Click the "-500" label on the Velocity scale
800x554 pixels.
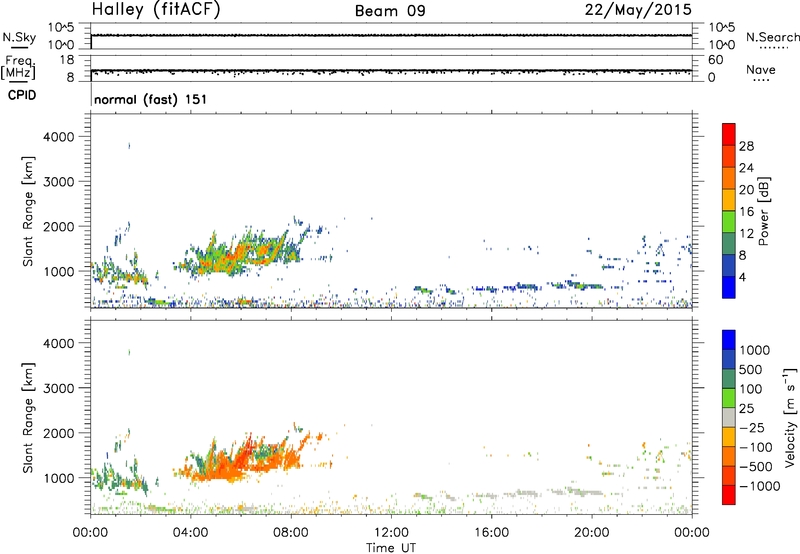coord(755,467)
